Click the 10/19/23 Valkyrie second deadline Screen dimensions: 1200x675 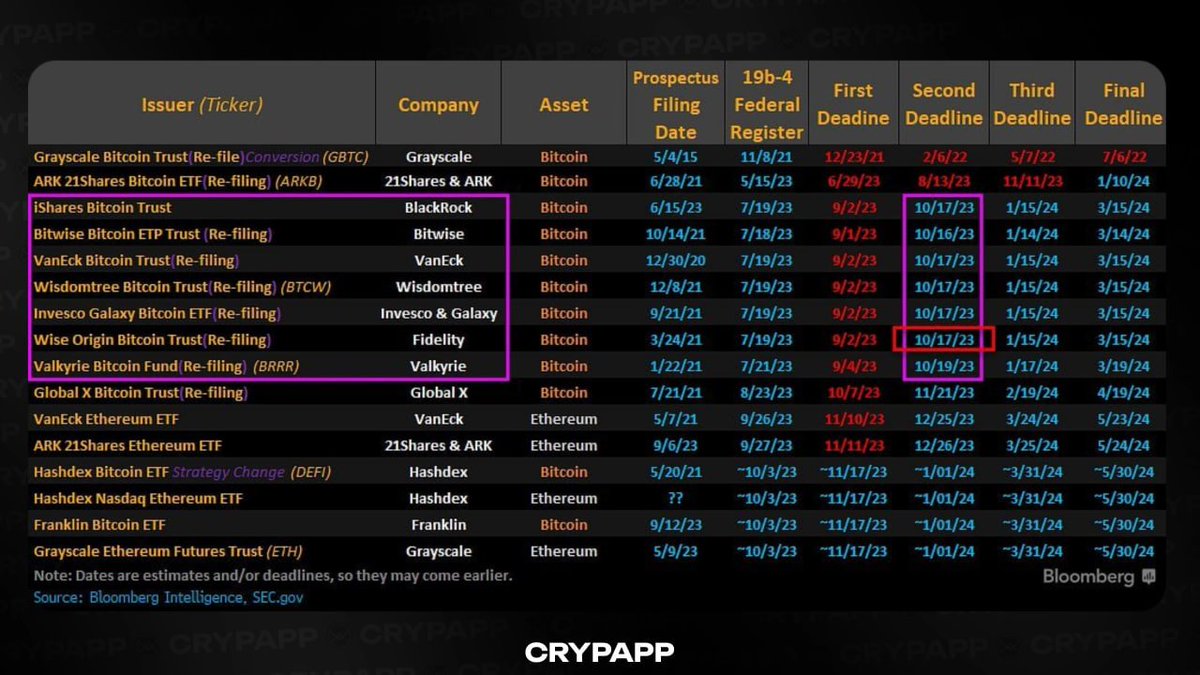[943, 366]
